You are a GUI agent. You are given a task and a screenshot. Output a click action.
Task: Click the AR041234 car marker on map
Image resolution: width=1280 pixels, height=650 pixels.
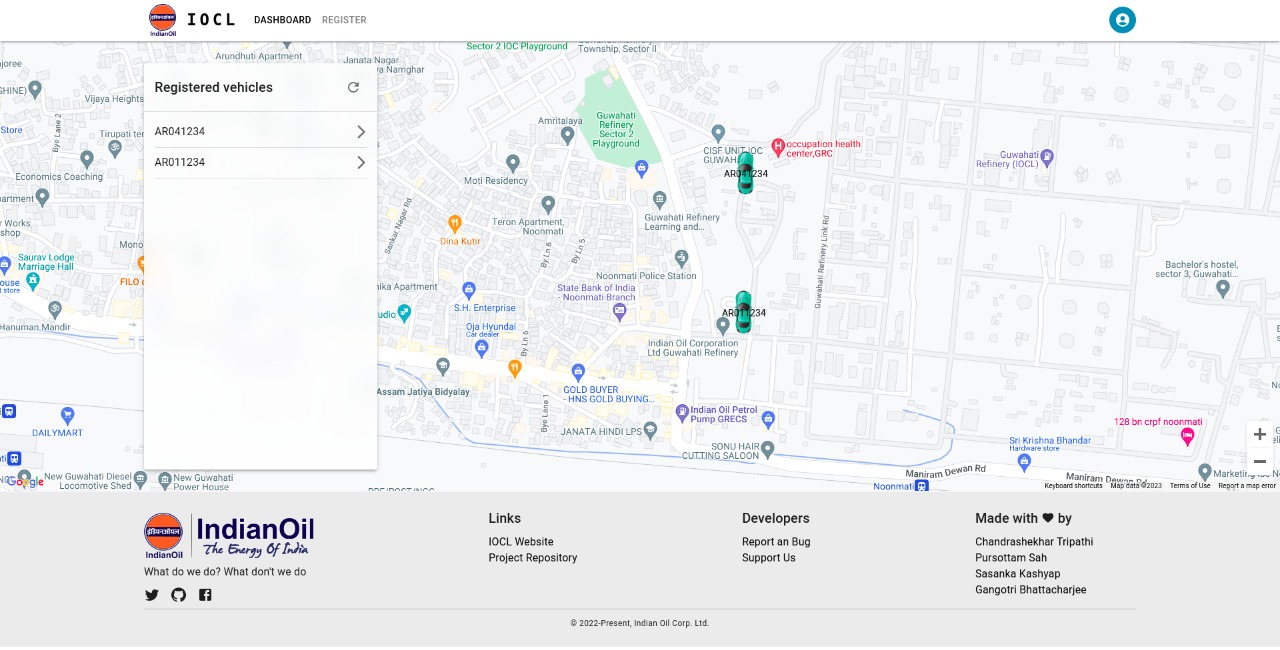click(745, 173)
